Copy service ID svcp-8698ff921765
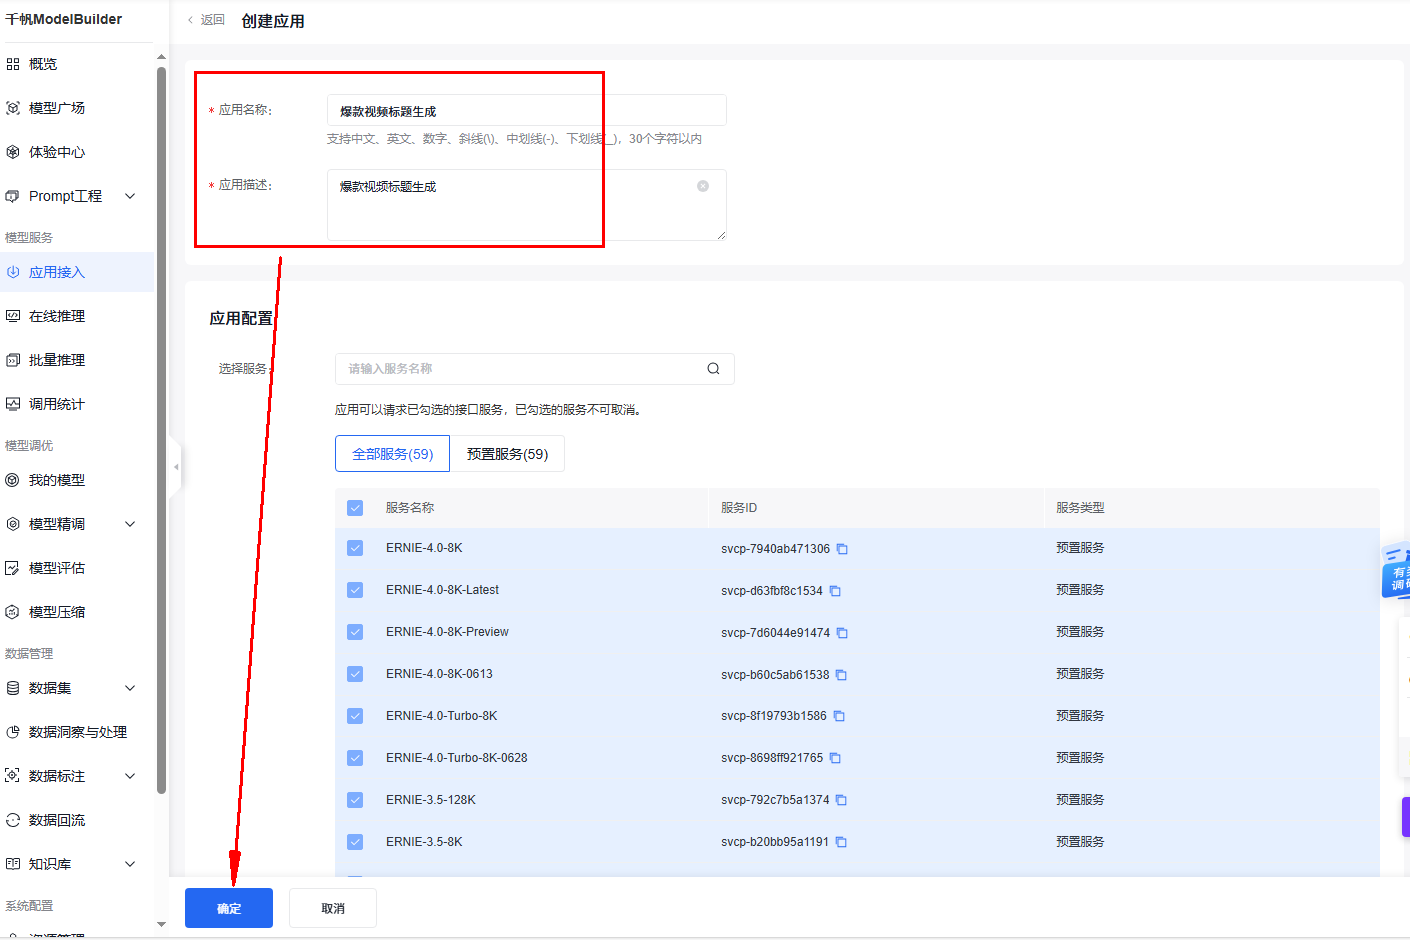Viewport: 1410px width, 940px height. pos(835,758)
